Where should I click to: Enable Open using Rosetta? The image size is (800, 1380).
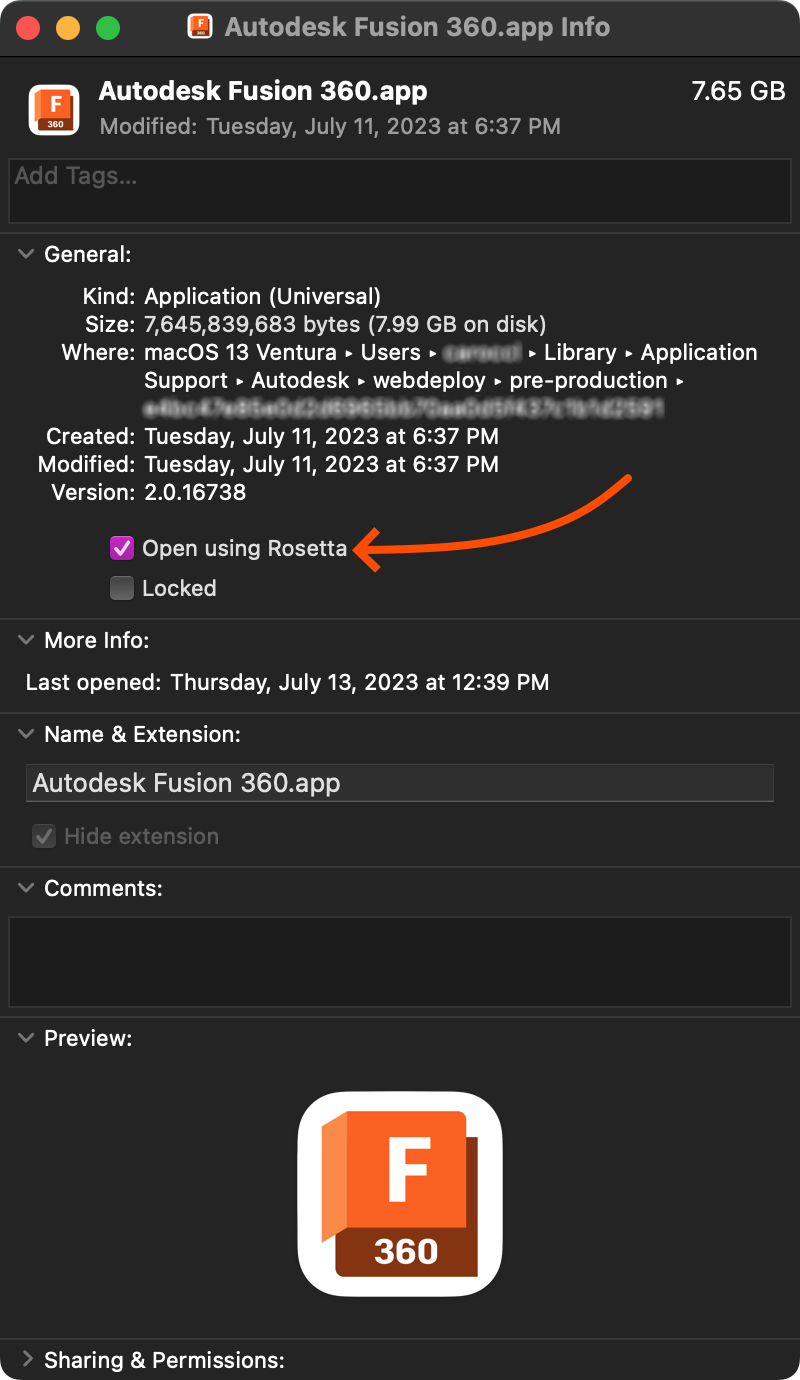point(121,548)
